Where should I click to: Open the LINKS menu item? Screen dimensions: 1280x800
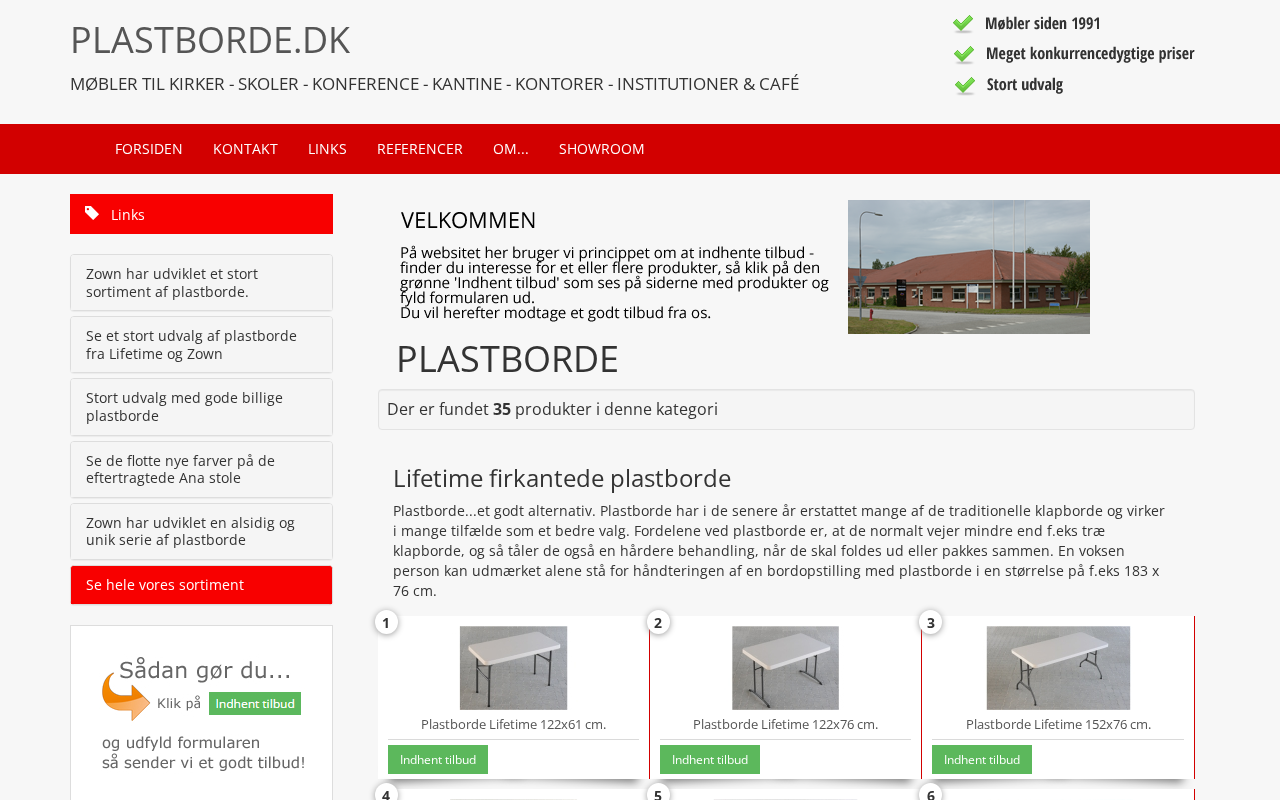tap(327, 149)
